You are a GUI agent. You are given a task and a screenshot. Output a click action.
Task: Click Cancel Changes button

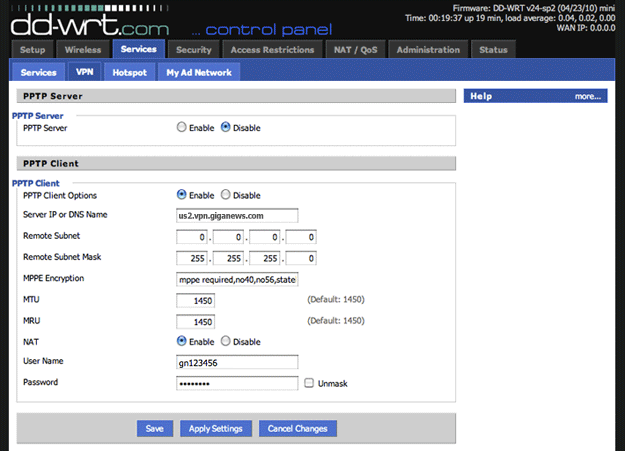298,428
